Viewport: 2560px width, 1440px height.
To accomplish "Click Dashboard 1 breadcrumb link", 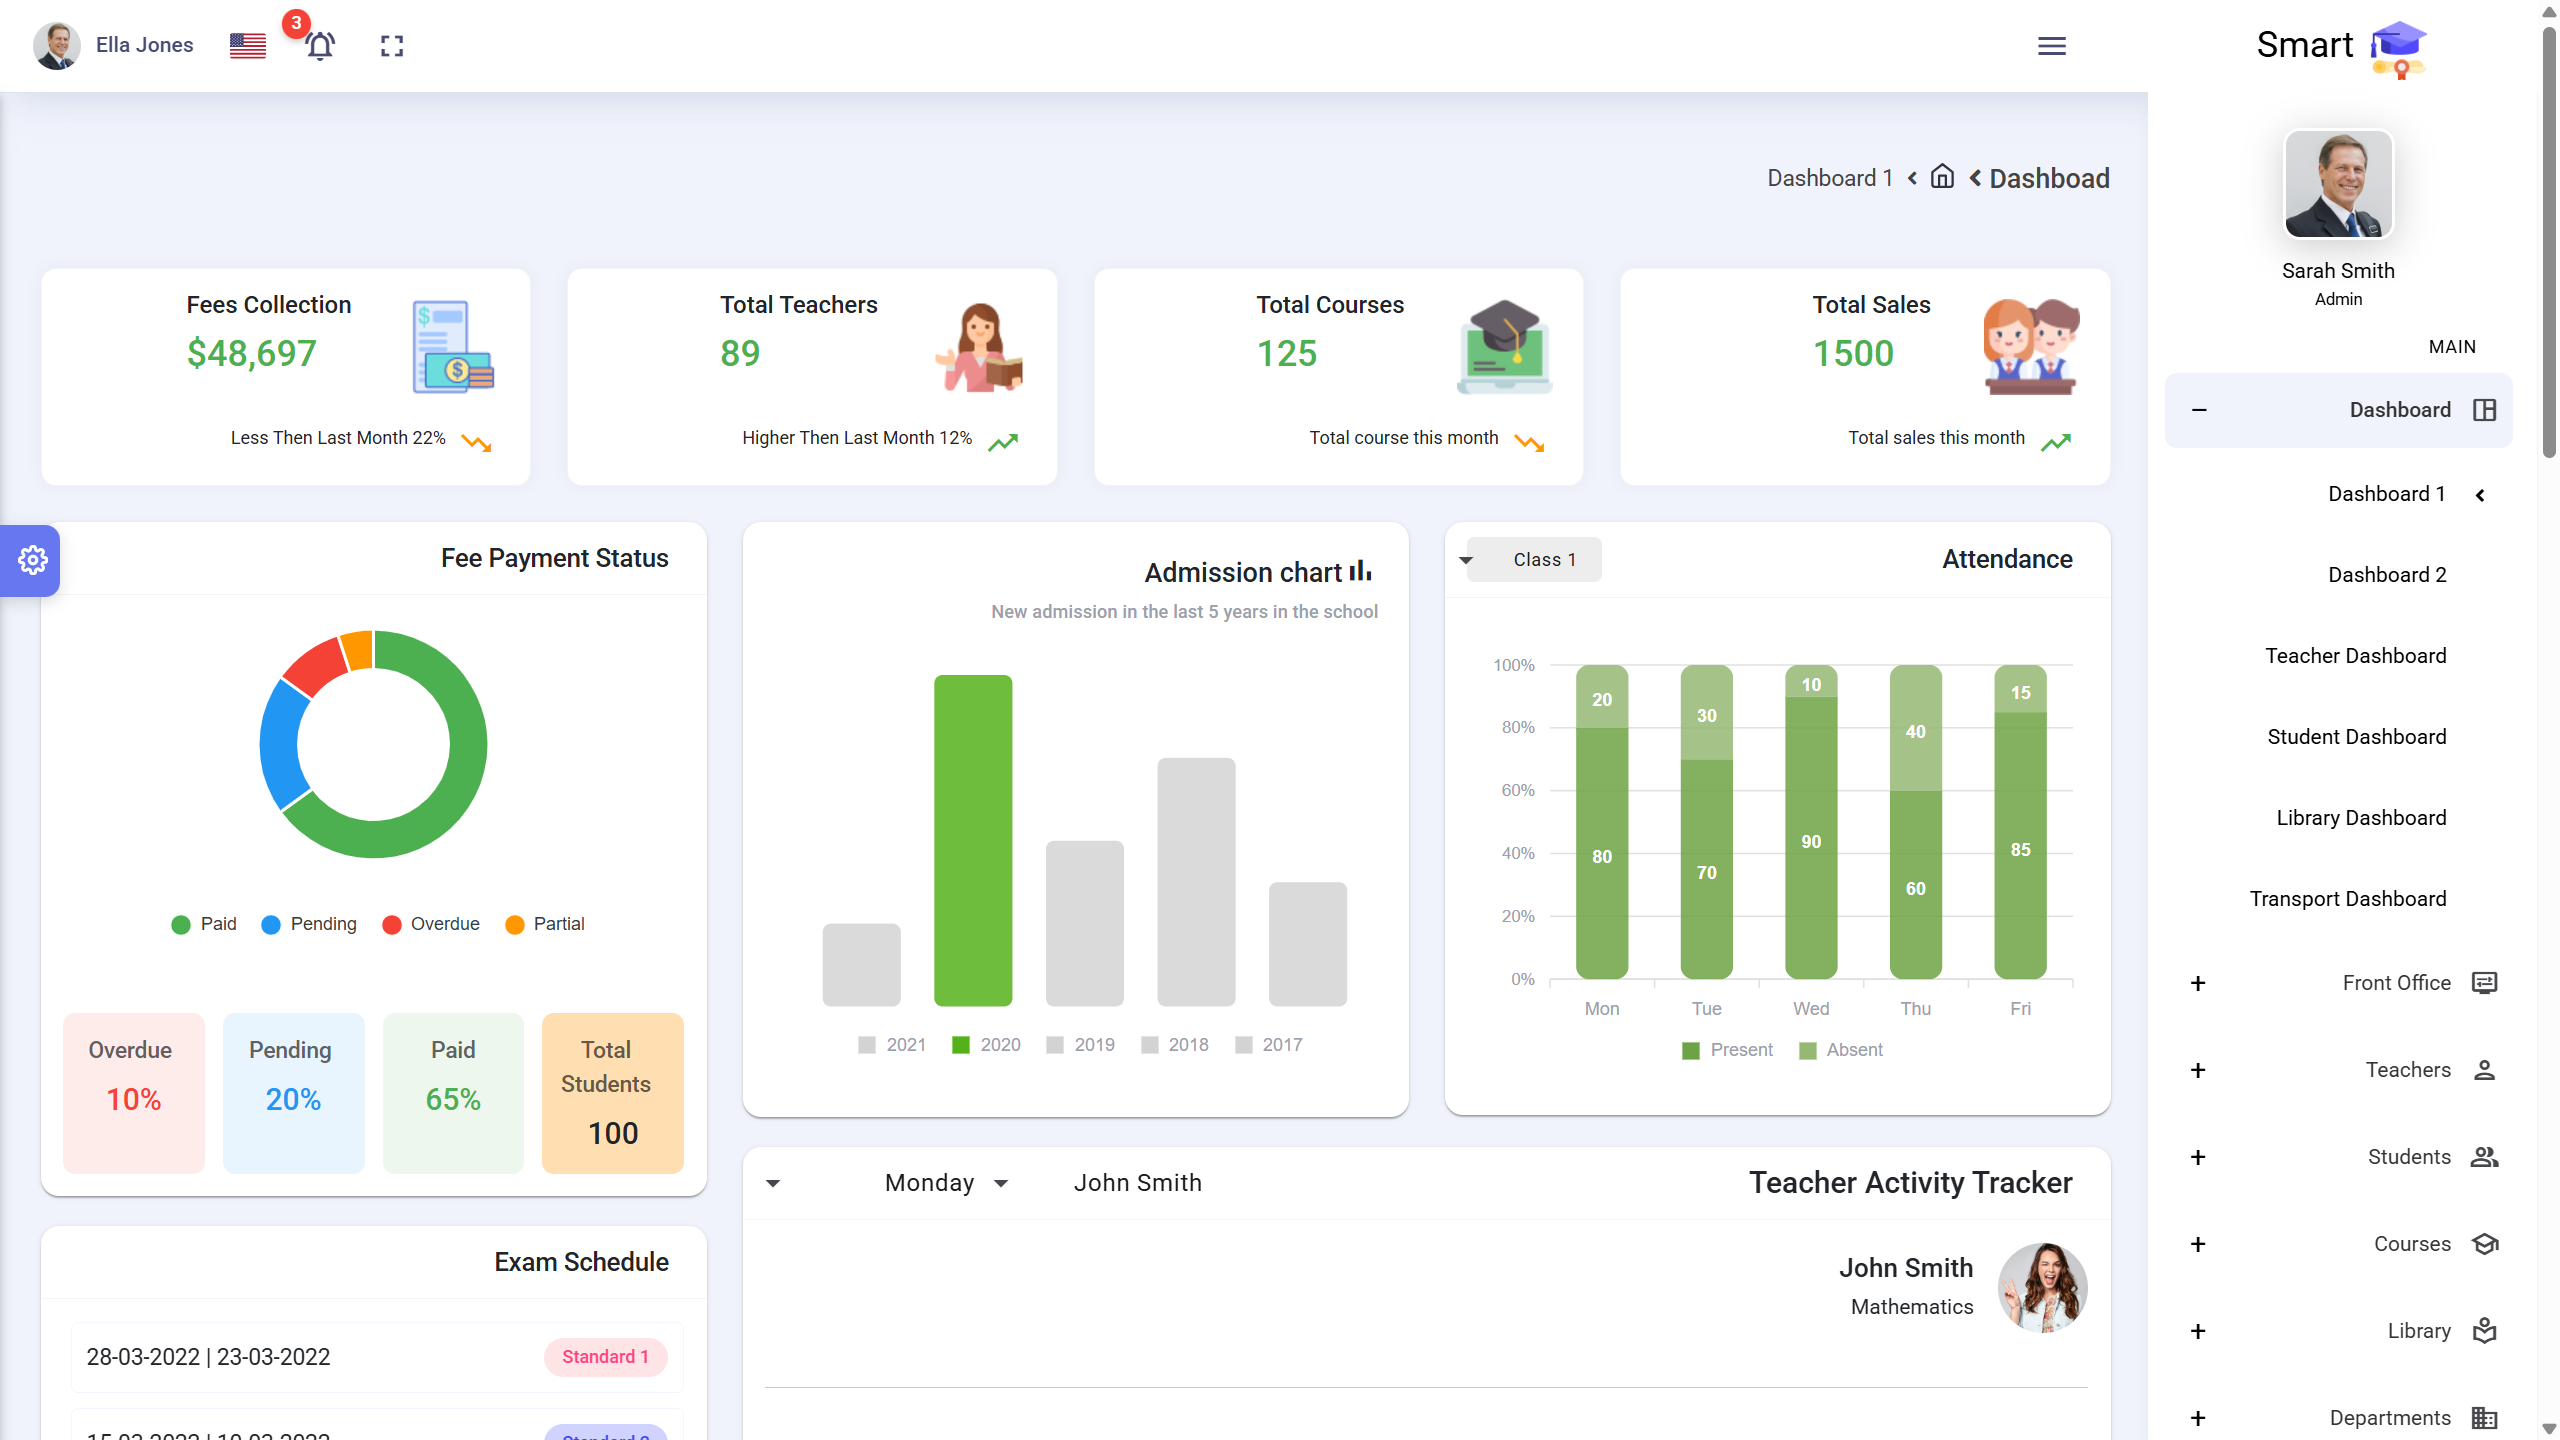I will 1829,178.
